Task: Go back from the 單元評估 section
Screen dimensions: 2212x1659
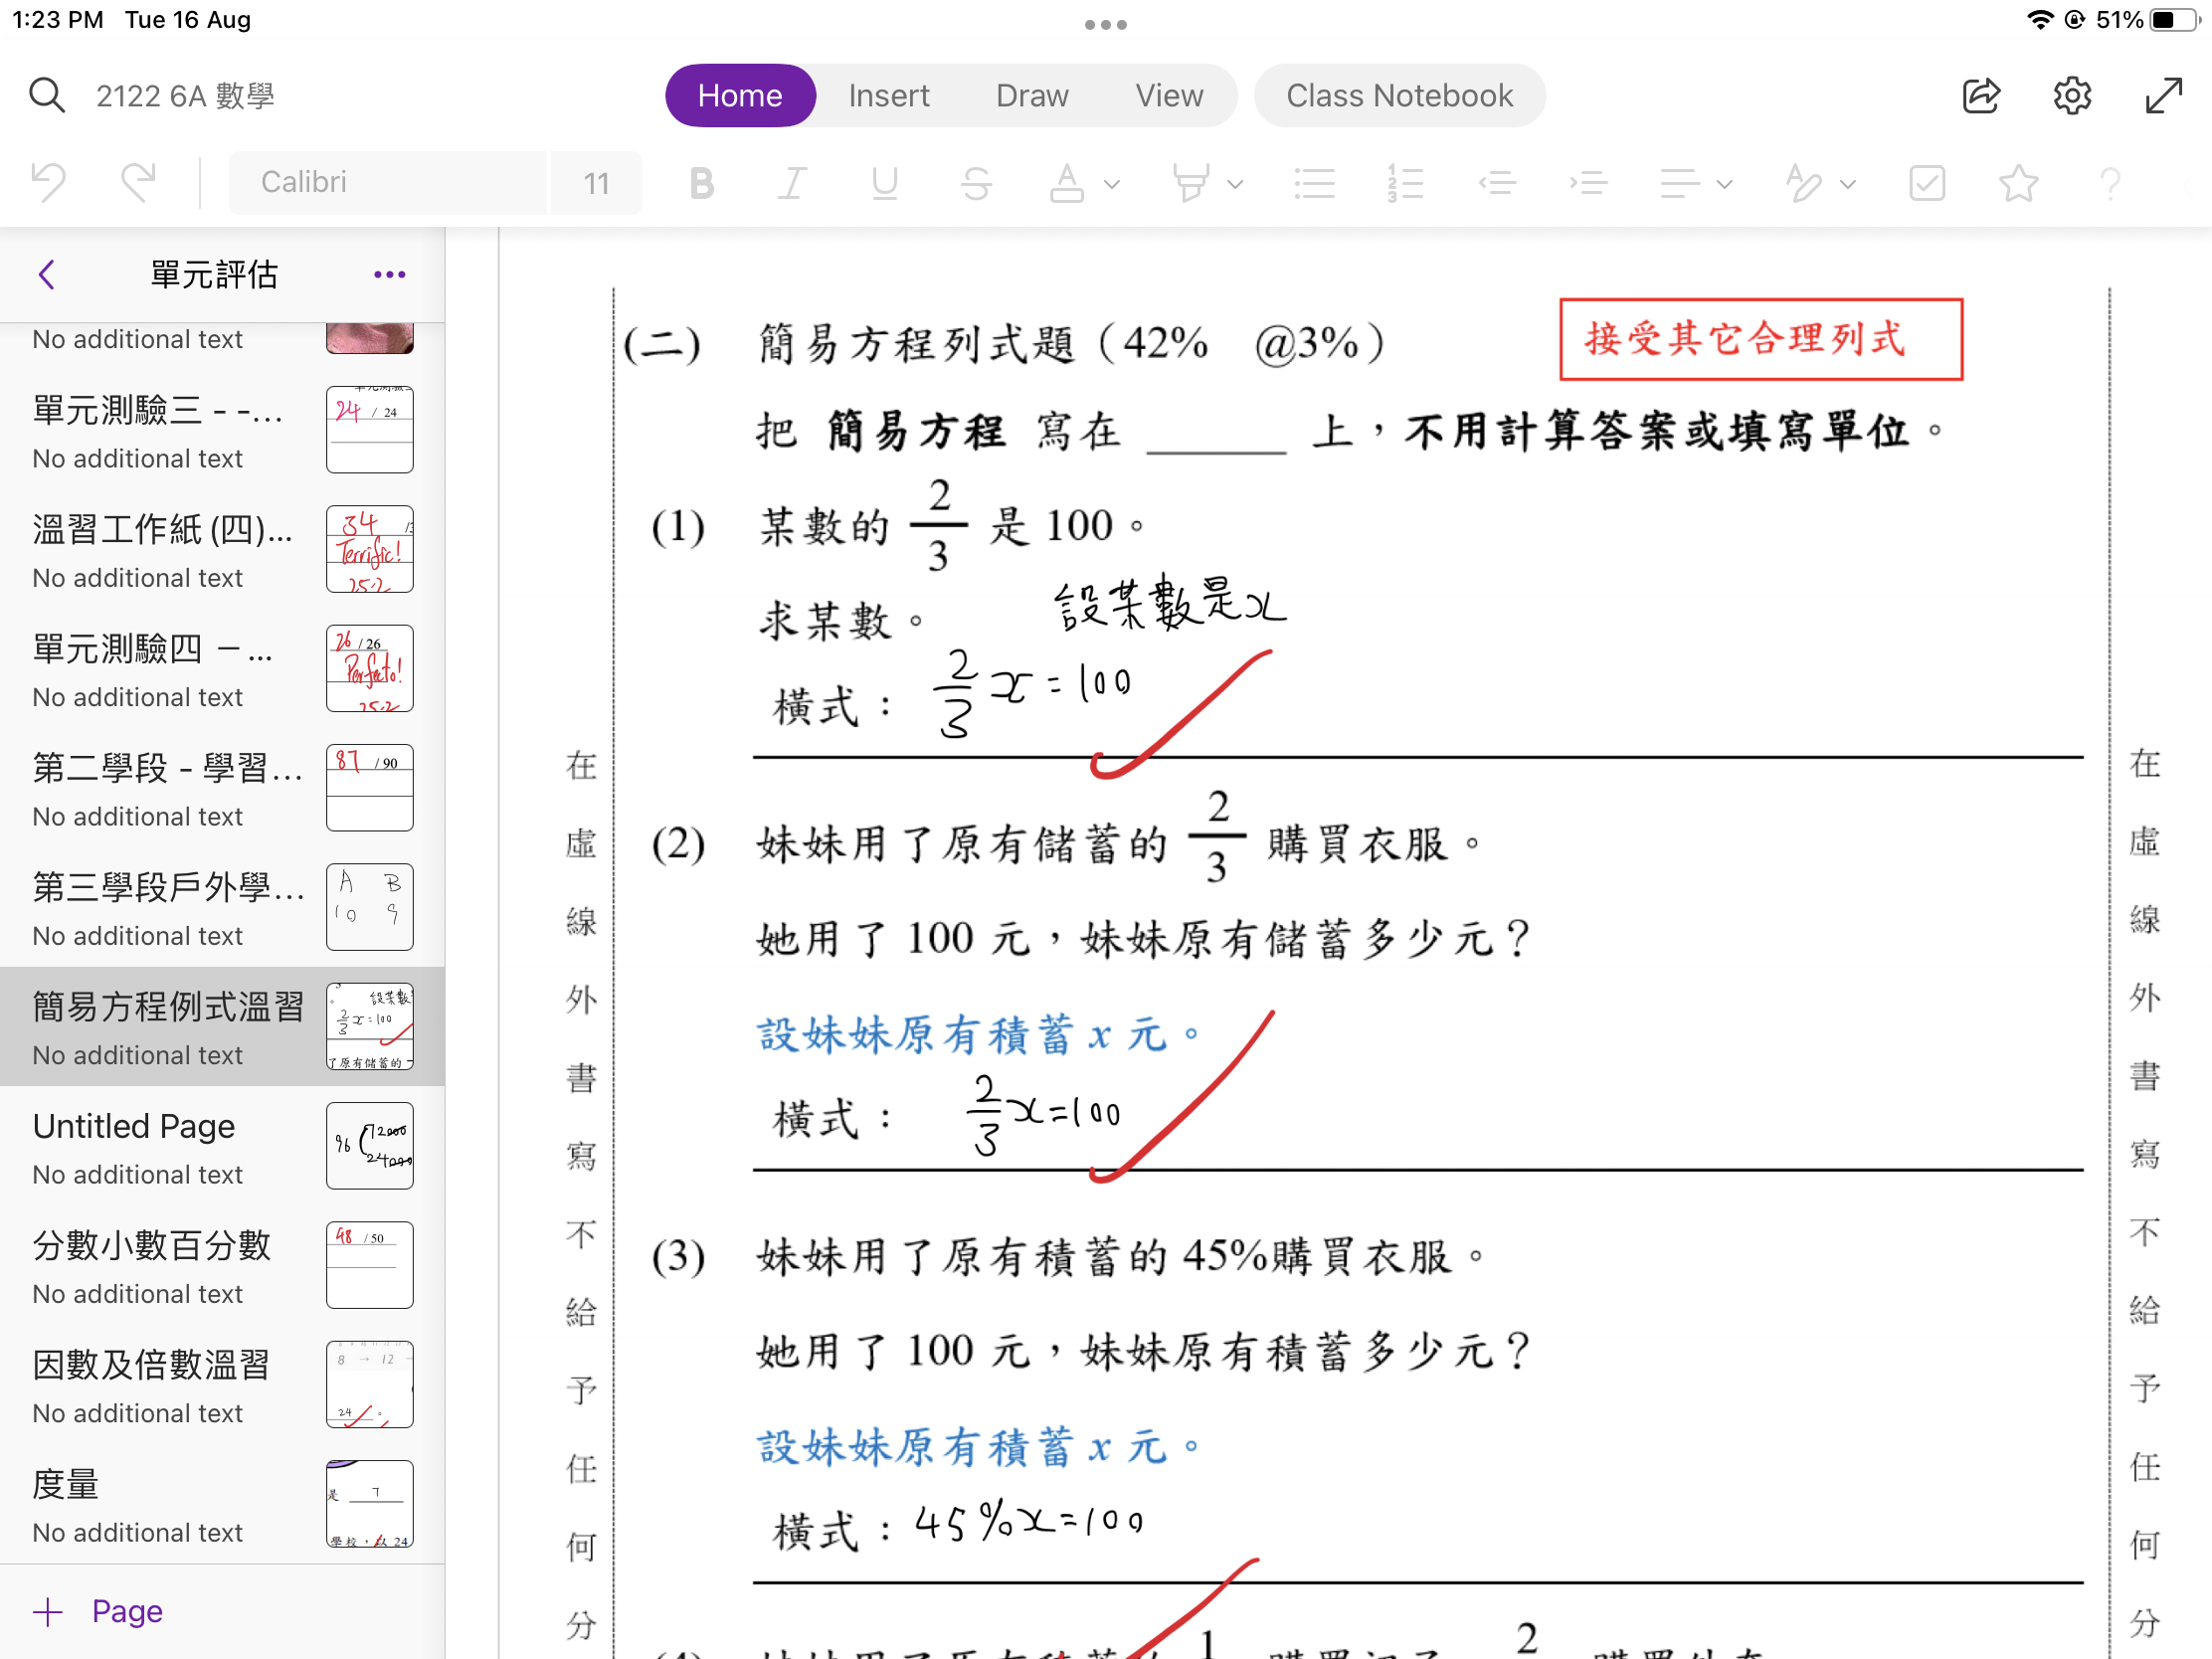Action: pyautogui.click(x=46, y=274)
